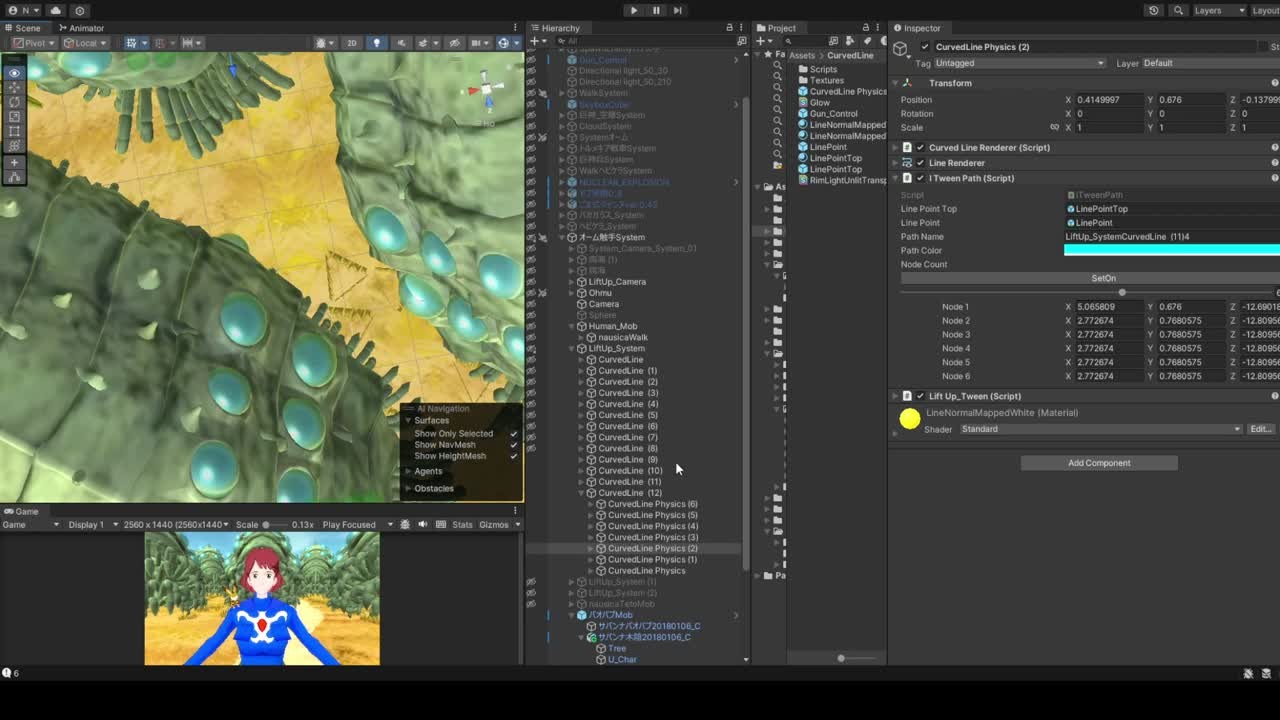
Task: Click the global Search magnifier icon
Action: click(1179, 10)
